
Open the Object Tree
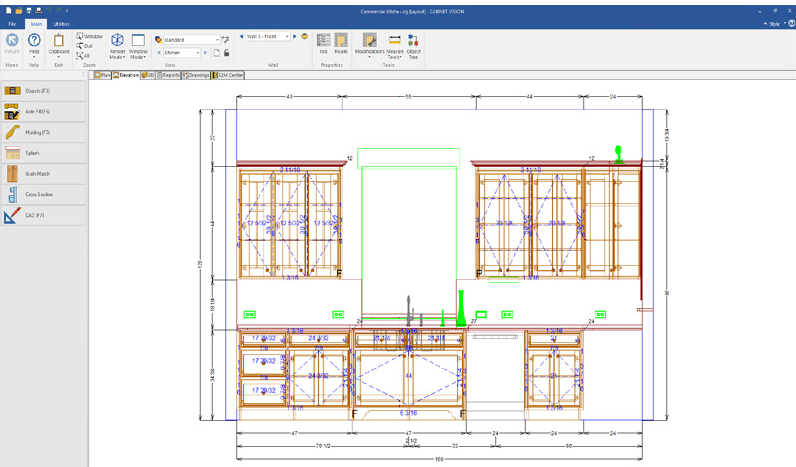pyautogui.click(x=413, y=44)
